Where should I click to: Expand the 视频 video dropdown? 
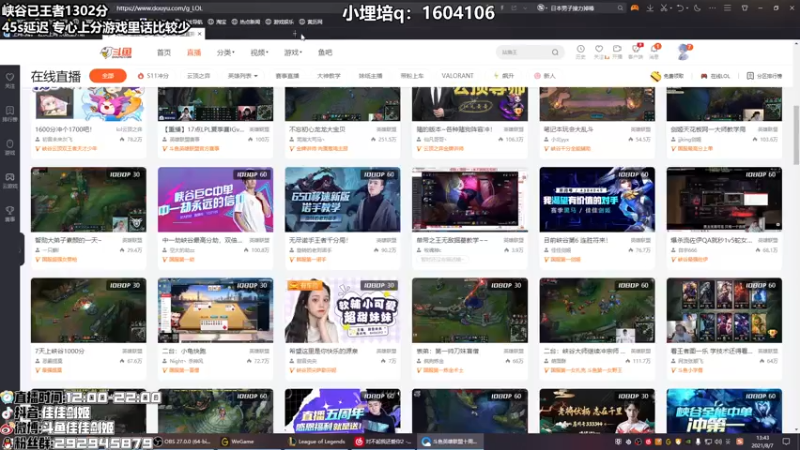click(x=259, y=53)
